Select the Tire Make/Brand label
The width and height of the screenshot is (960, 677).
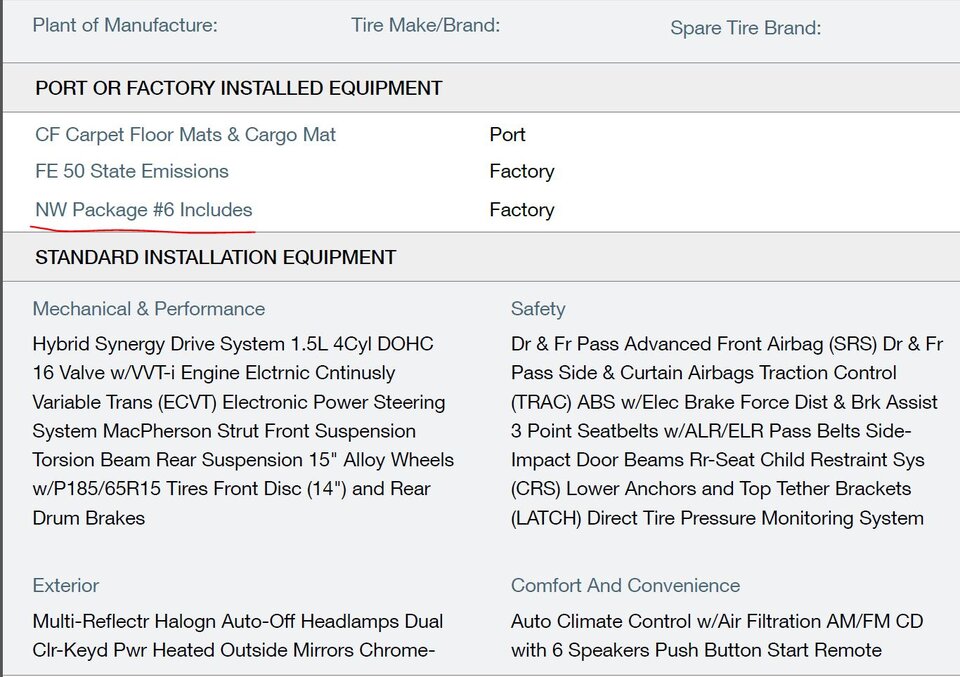point(425,25)
